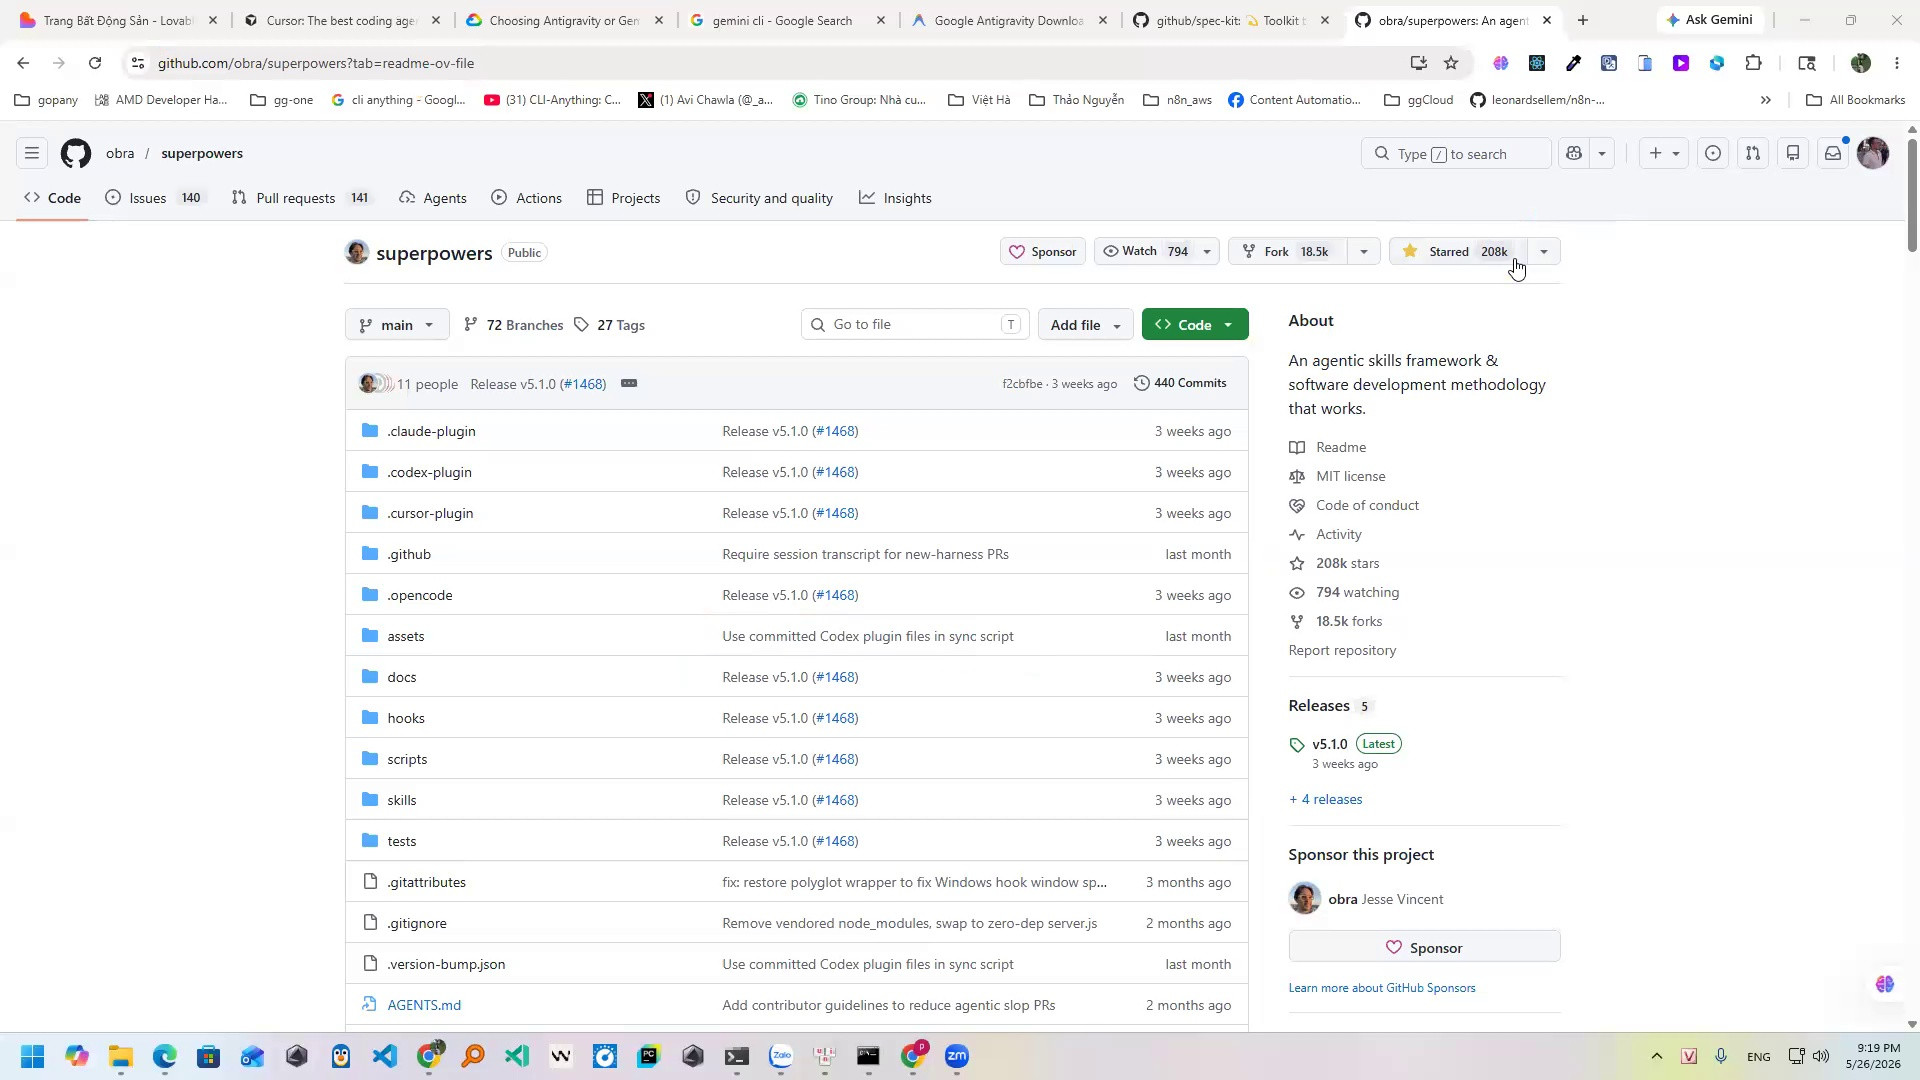Open the green Code dropdown button
This screenshot has width=1920, height=1080.
click(1195, 325)
